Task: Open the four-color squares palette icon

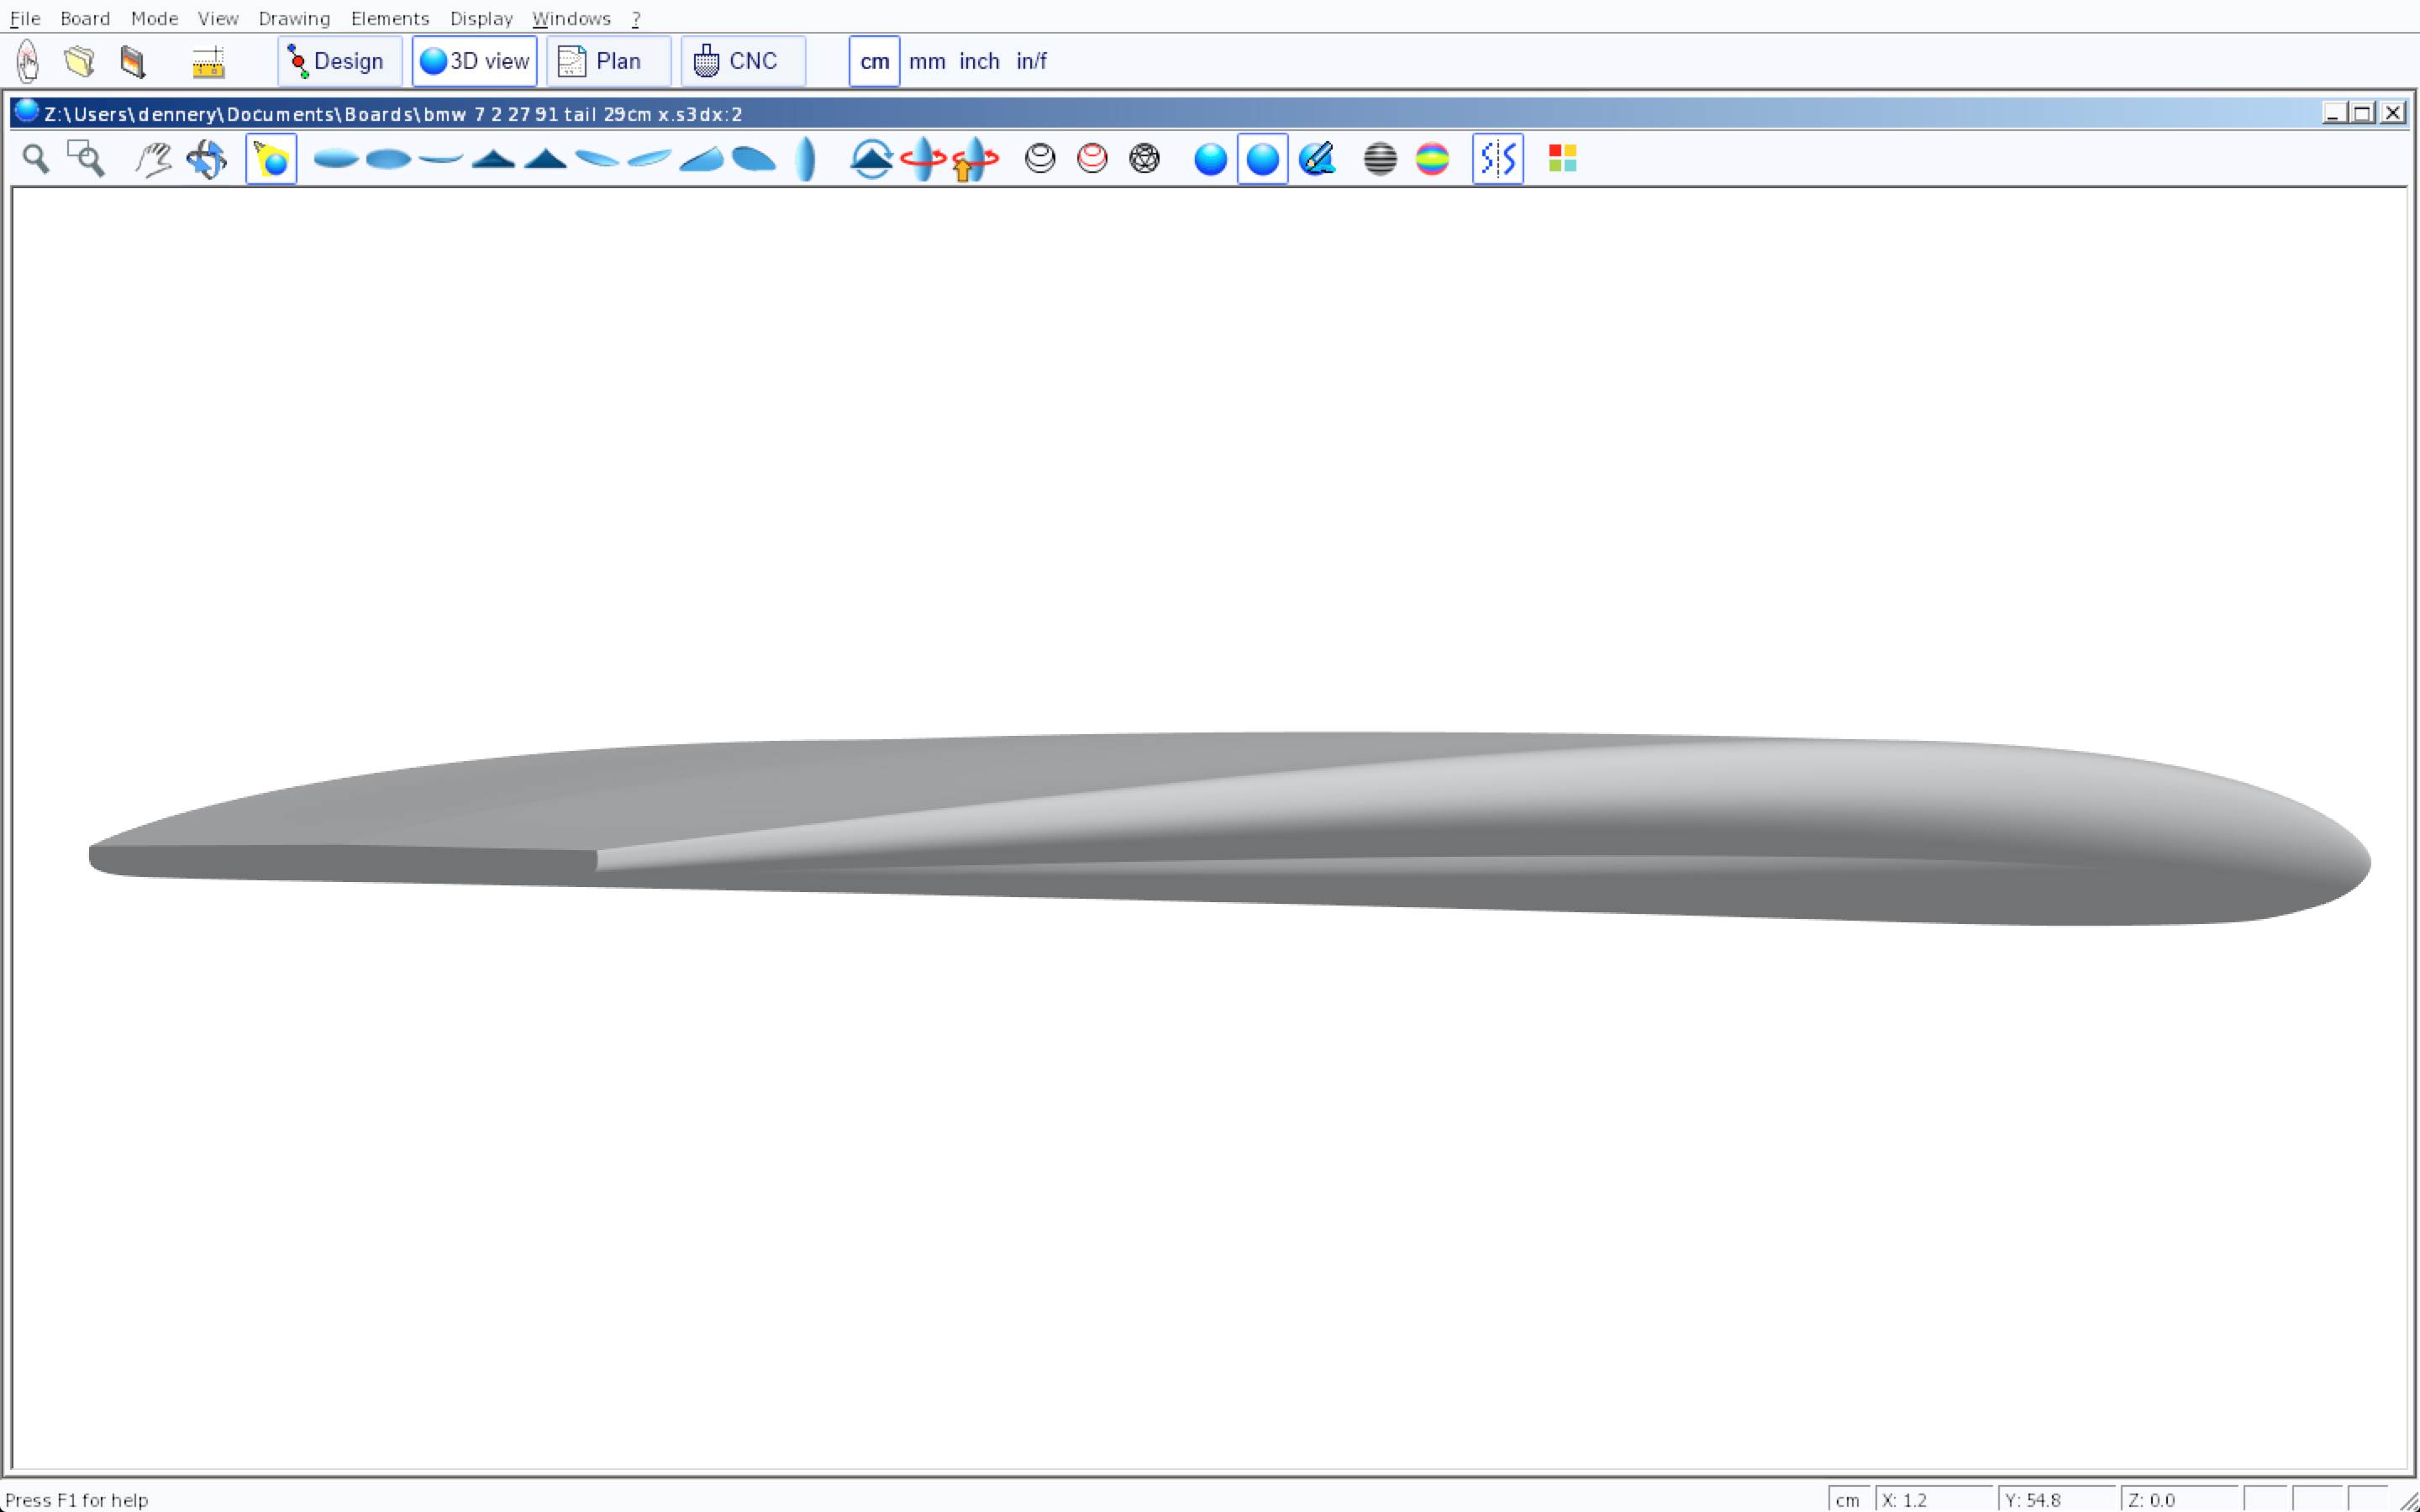Action: [1562, 159]
